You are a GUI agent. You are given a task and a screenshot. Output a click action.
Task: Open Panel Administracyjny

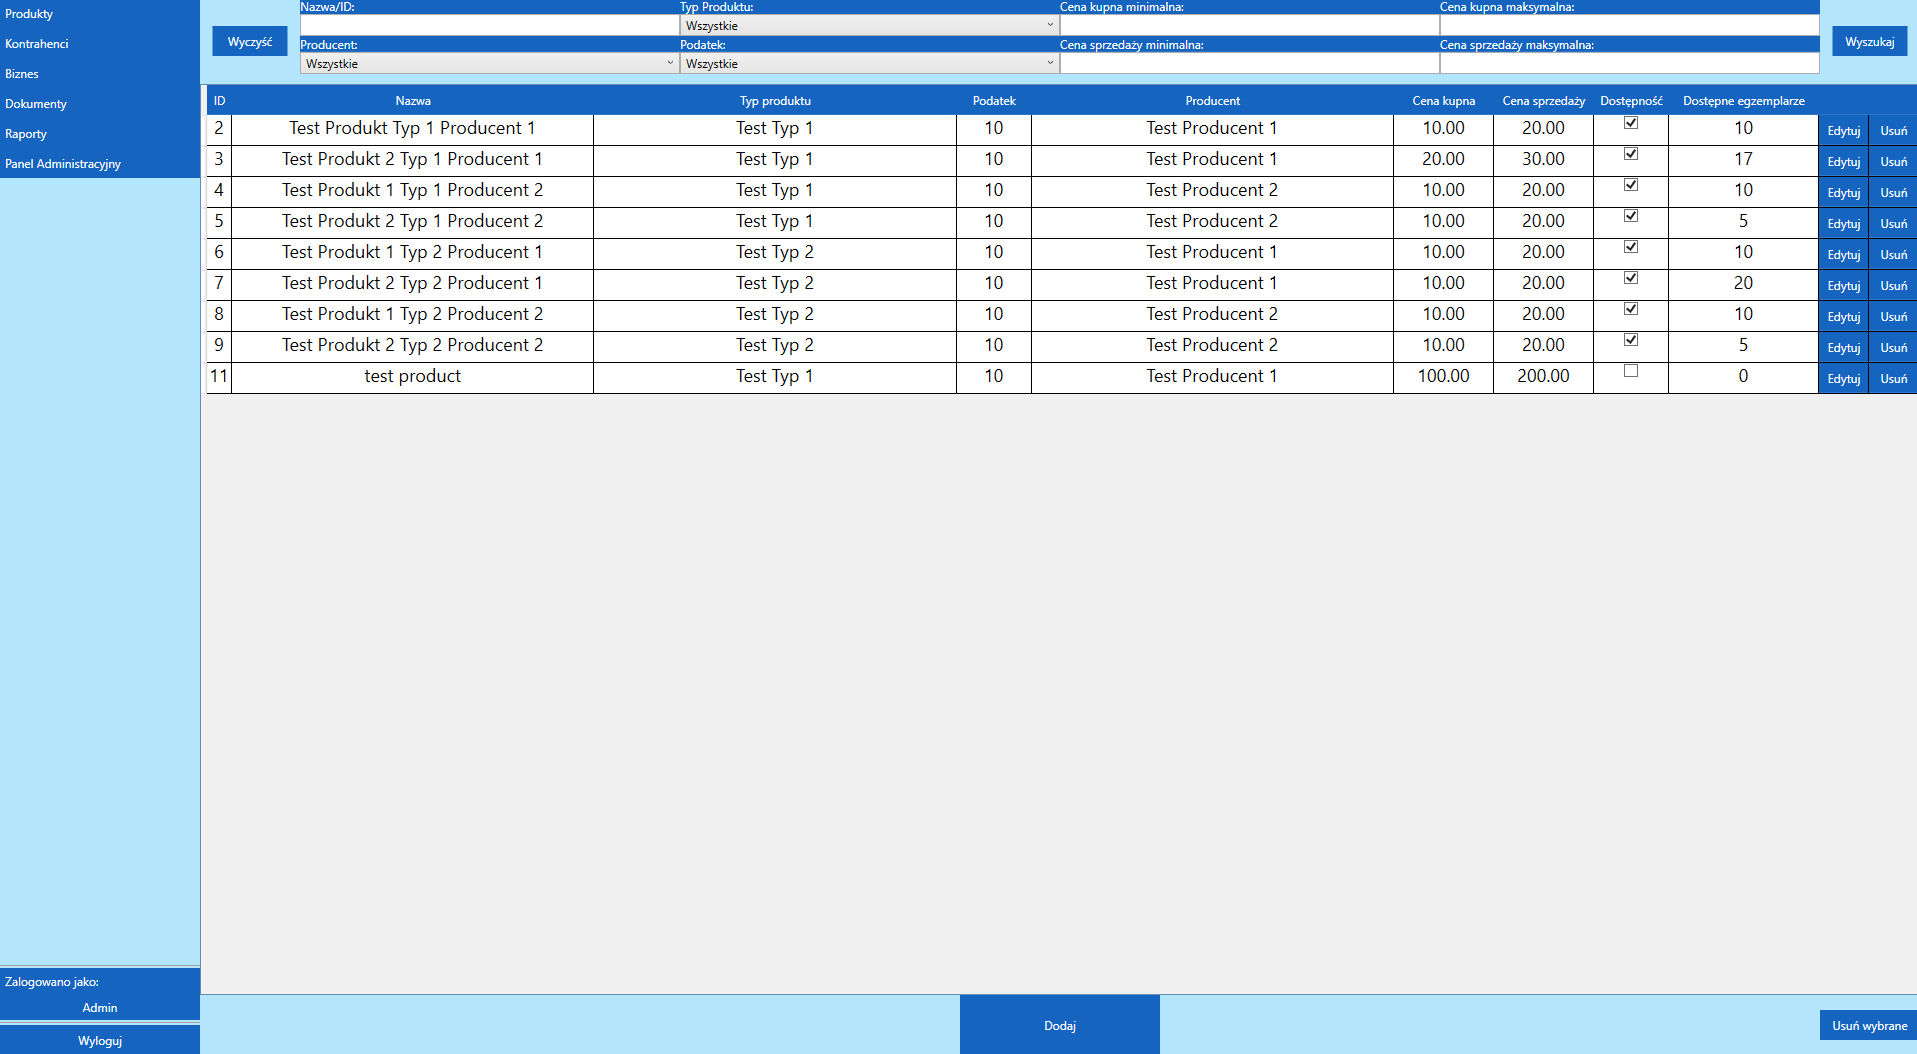coord(64,163)
